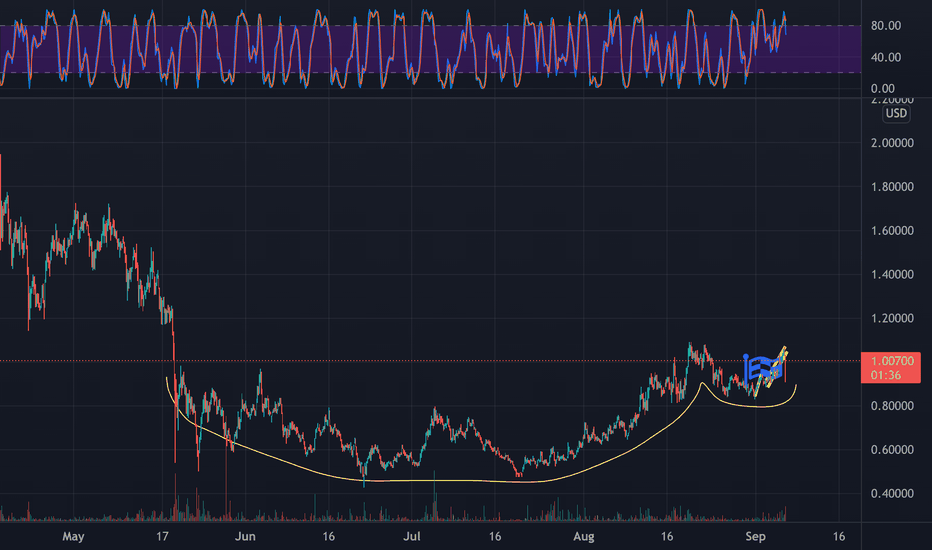
Task: Click the 40.00 oscillator scale label
Action: tap(886, 57)
